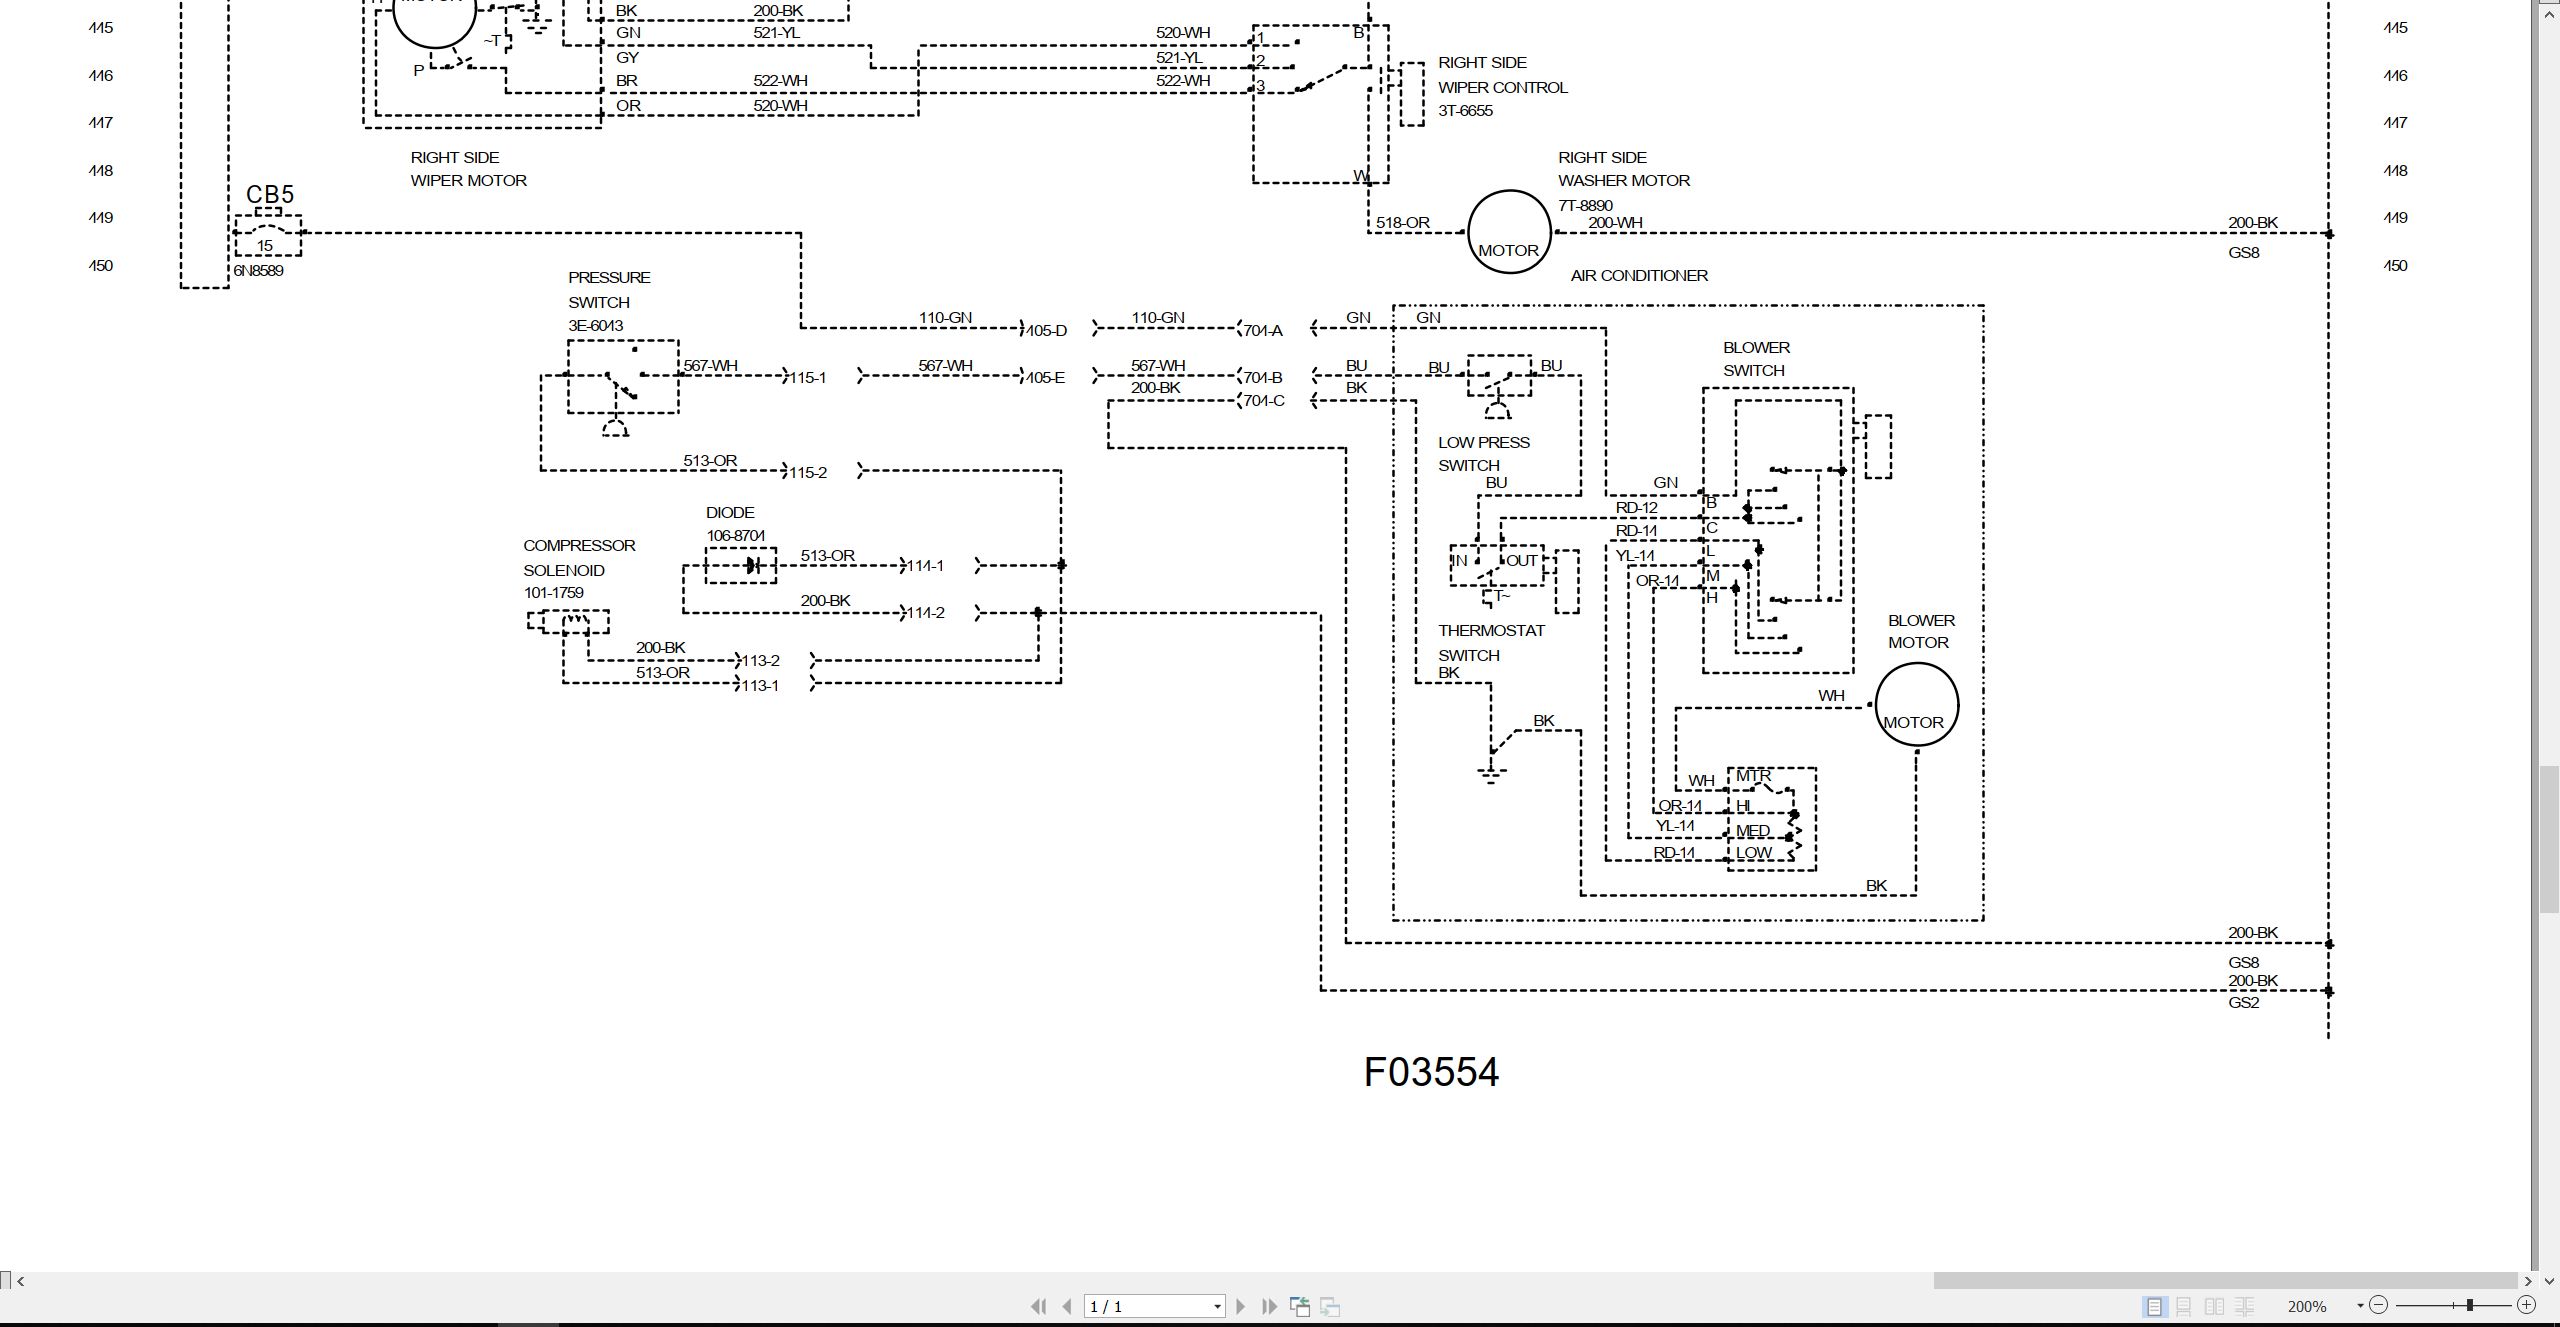Click the 113-2 connector label
2560x1327 pixels.
coord(760,661)
